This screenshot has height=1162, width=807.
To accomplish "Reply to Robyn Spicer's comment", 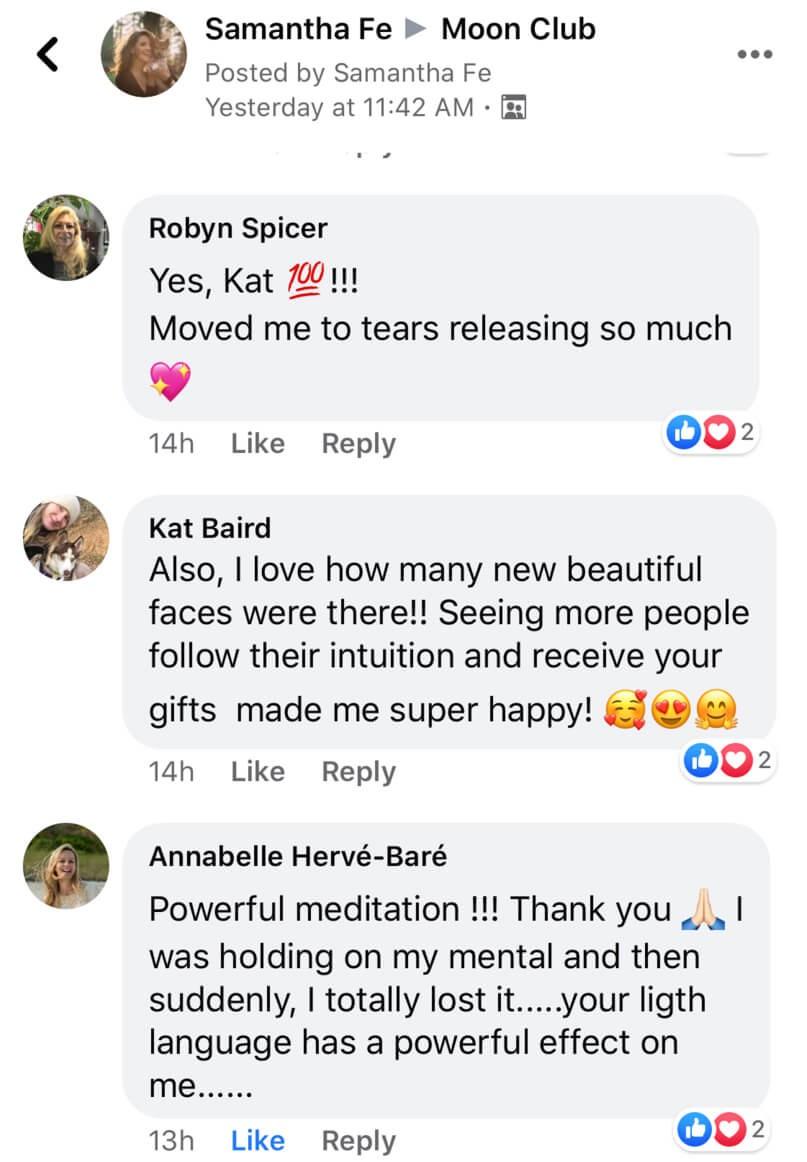I will pos(358,443).
